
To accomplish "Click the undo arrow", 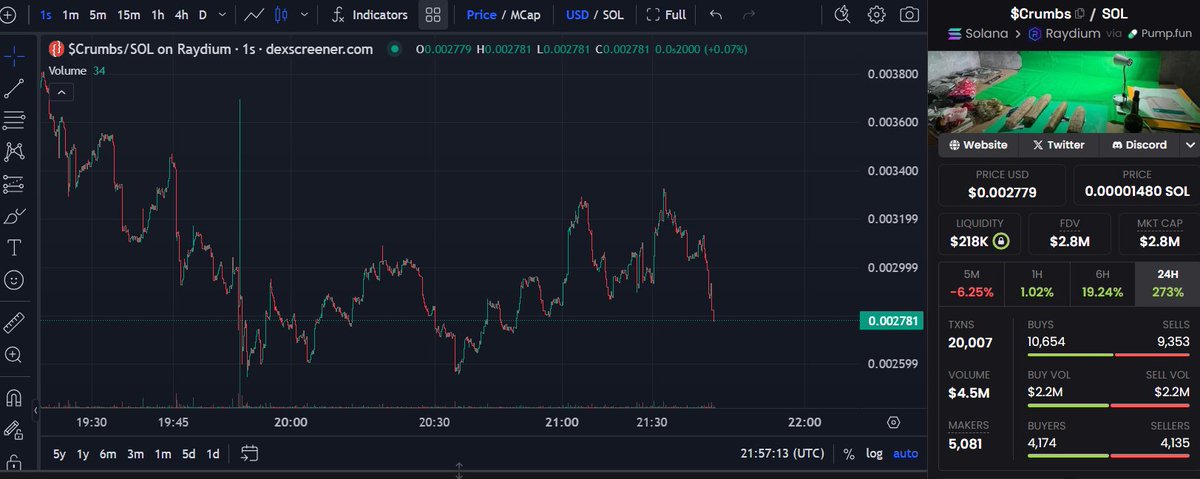I will (x=715, y=15).
